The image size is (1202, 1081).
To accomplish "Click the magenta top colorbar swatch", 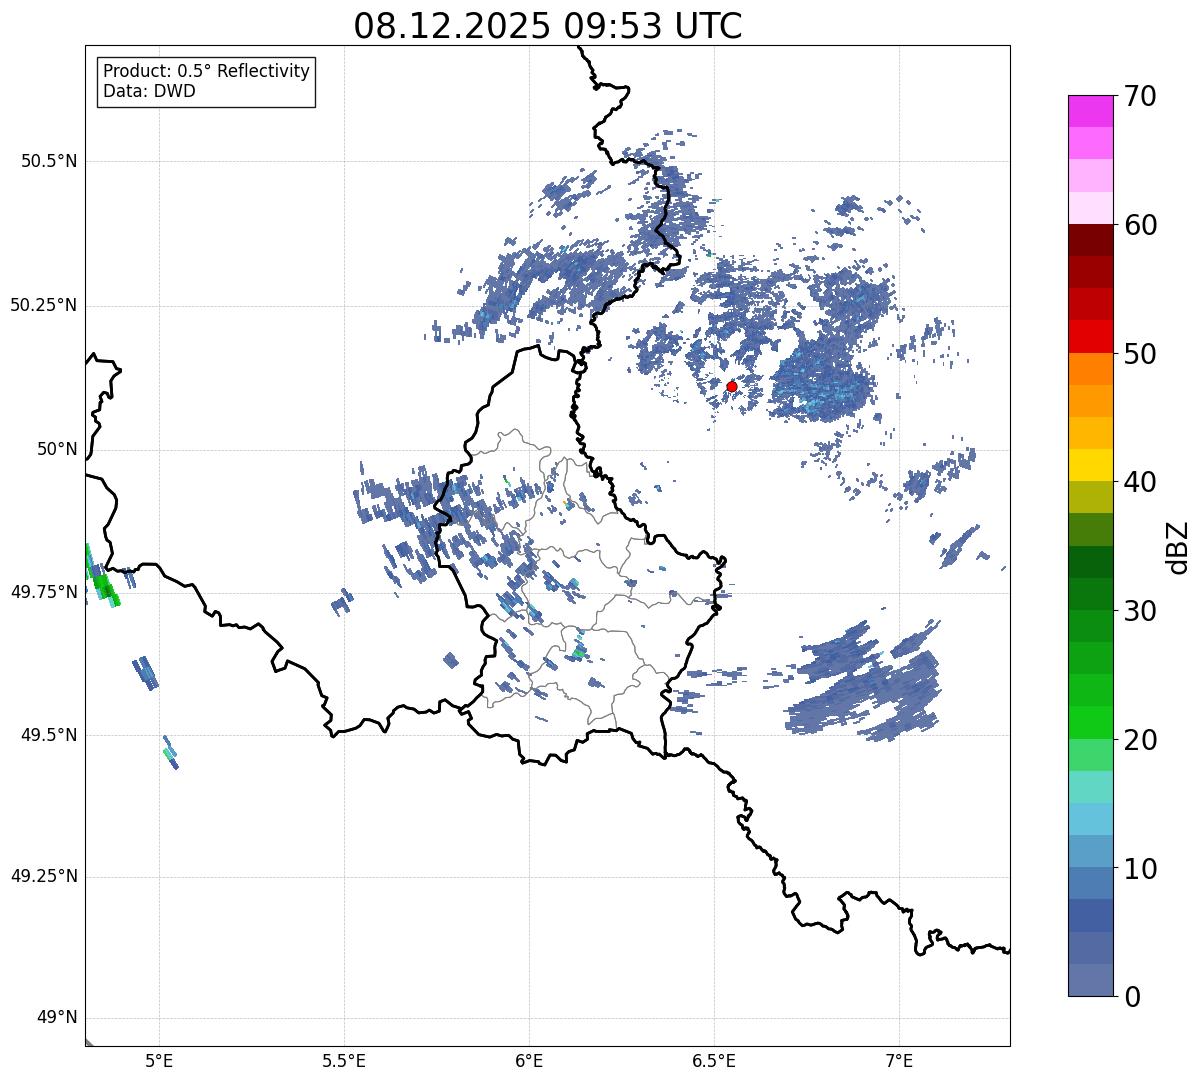I will pos(1090,111).
